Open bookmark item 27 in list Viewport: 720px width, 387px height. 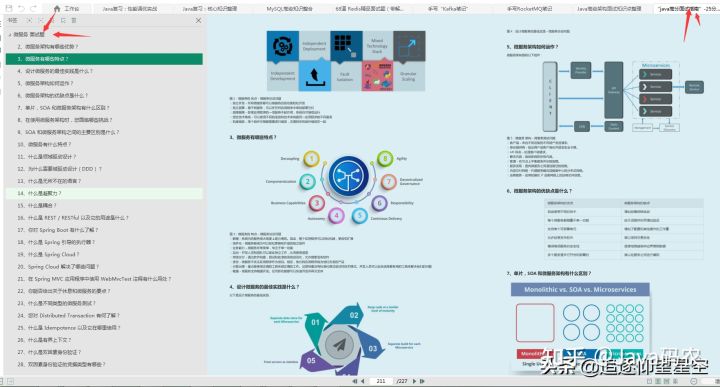click(x=49, y=352)
